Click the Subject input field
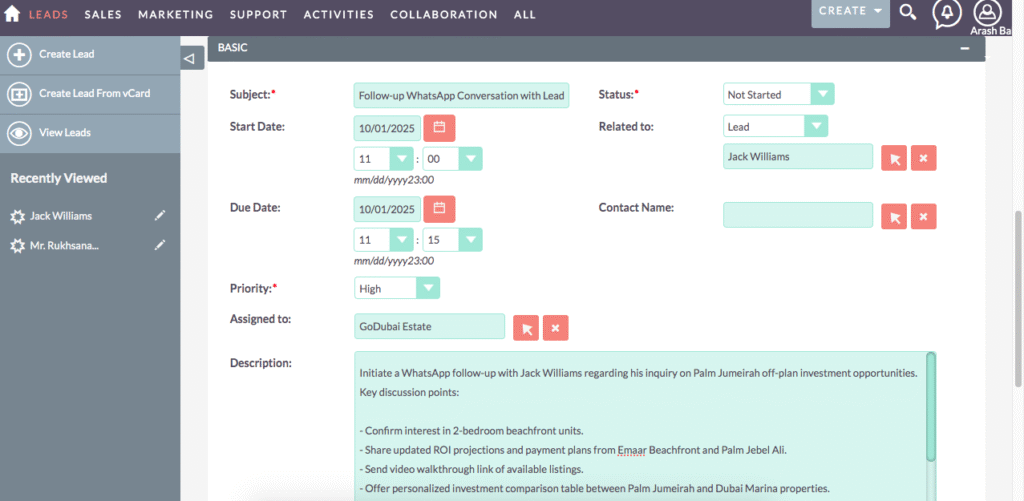The width and height of the screenshot is (1024, 501). click(x=461, y=96)
